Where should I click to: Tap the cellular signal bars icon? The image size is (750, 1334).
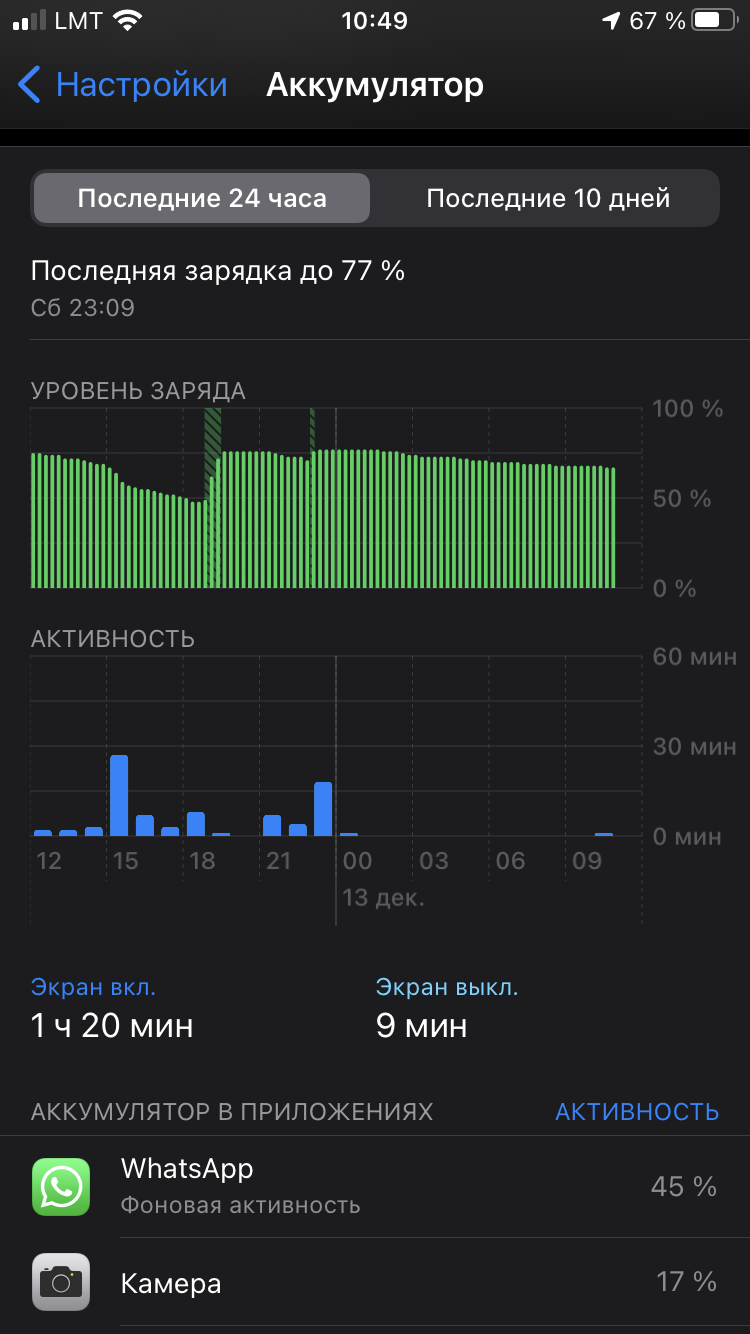pyautogui.click(x=30, y=21)
